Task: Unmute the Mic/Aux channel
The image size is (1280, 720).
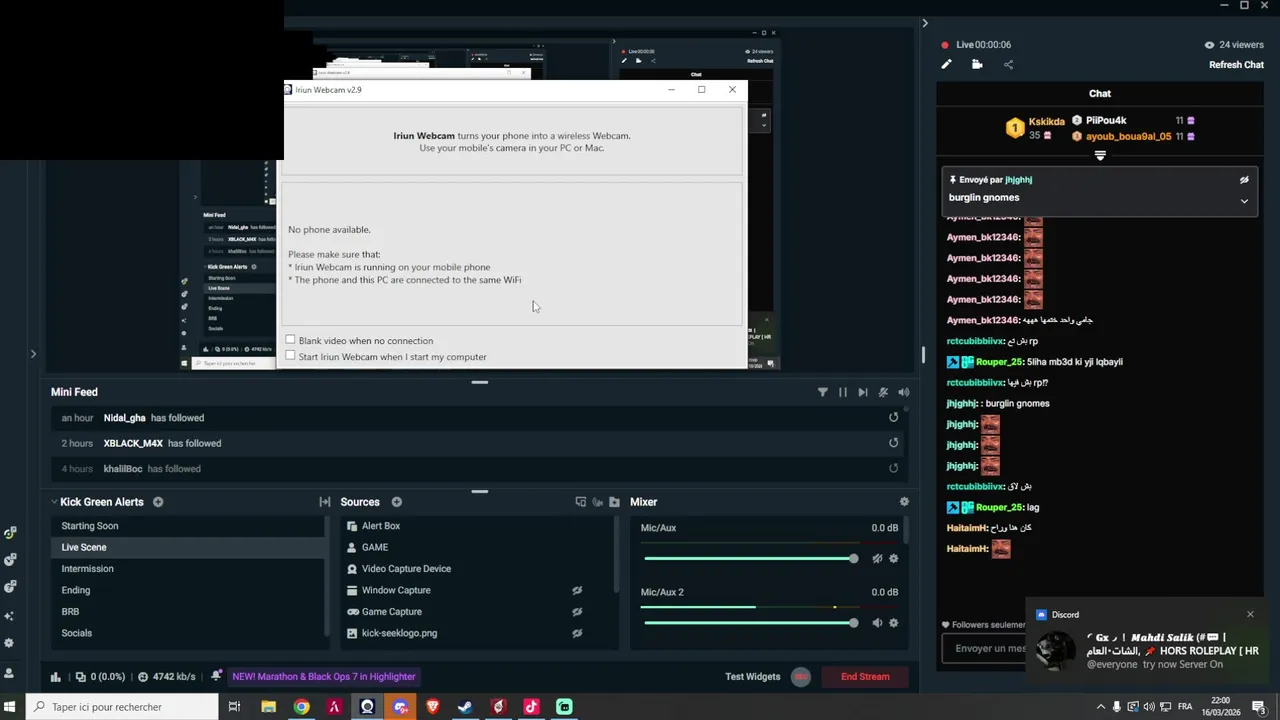Action: [877, 559]
